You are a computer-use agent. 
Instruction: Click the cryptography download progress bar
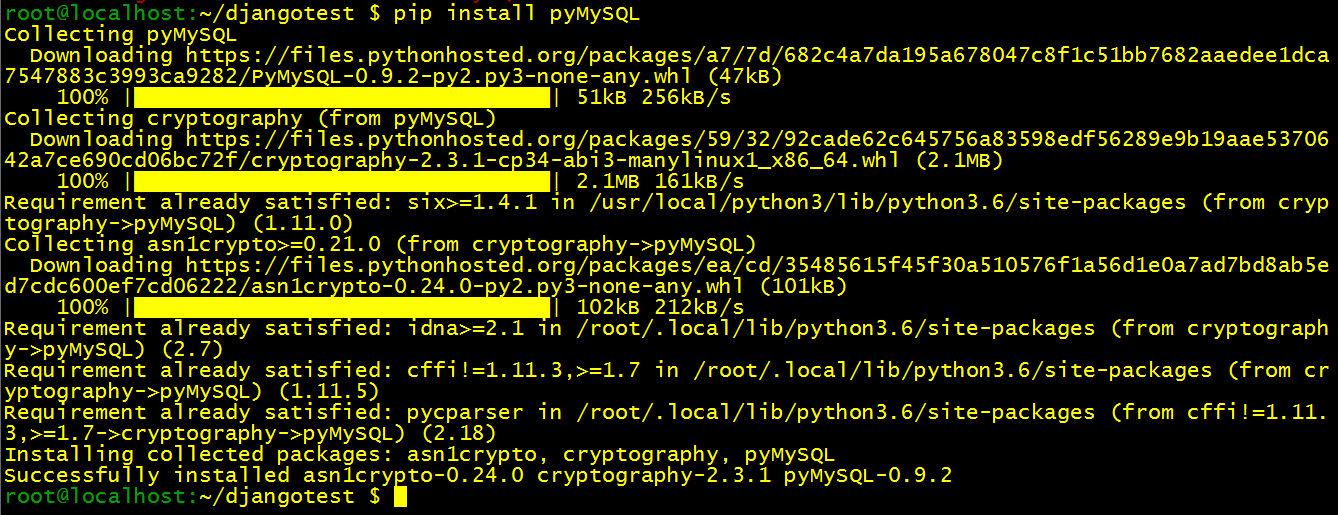click(x=341, y=182)
